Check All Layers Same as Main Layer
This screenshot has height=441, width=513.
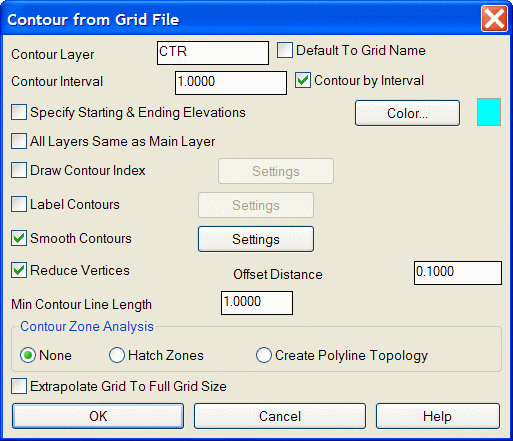click(x=19, y=141)
